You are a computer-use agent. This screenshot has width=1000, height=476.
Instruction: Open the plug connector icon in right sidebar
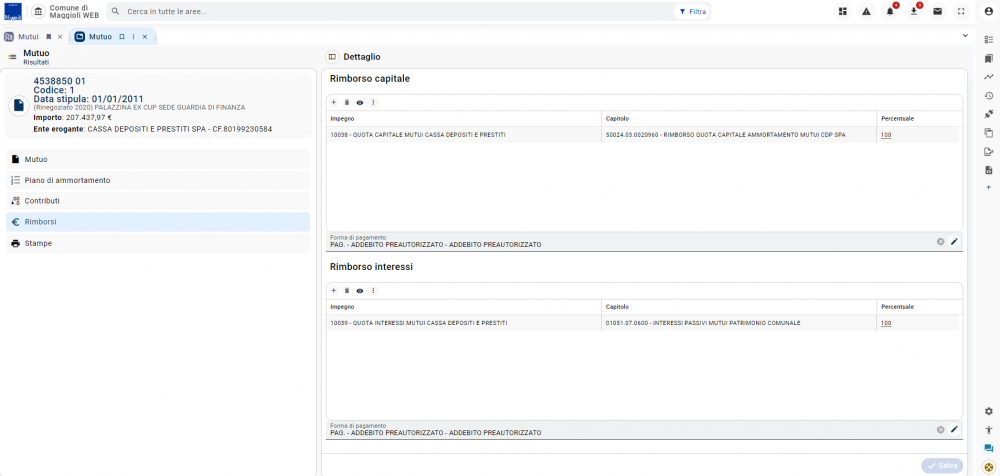click(989, 114)
